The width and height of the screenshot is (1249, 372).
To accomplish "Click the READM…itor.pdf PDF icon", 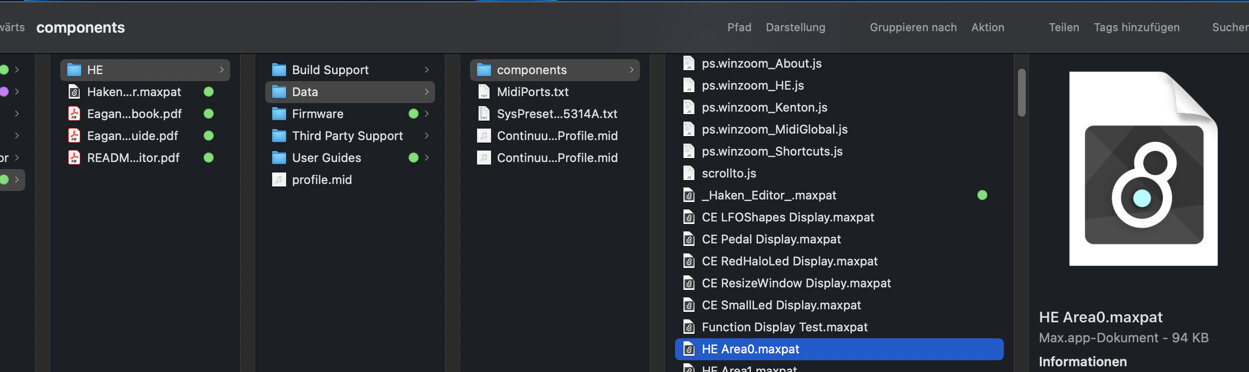I will point(74,158).
